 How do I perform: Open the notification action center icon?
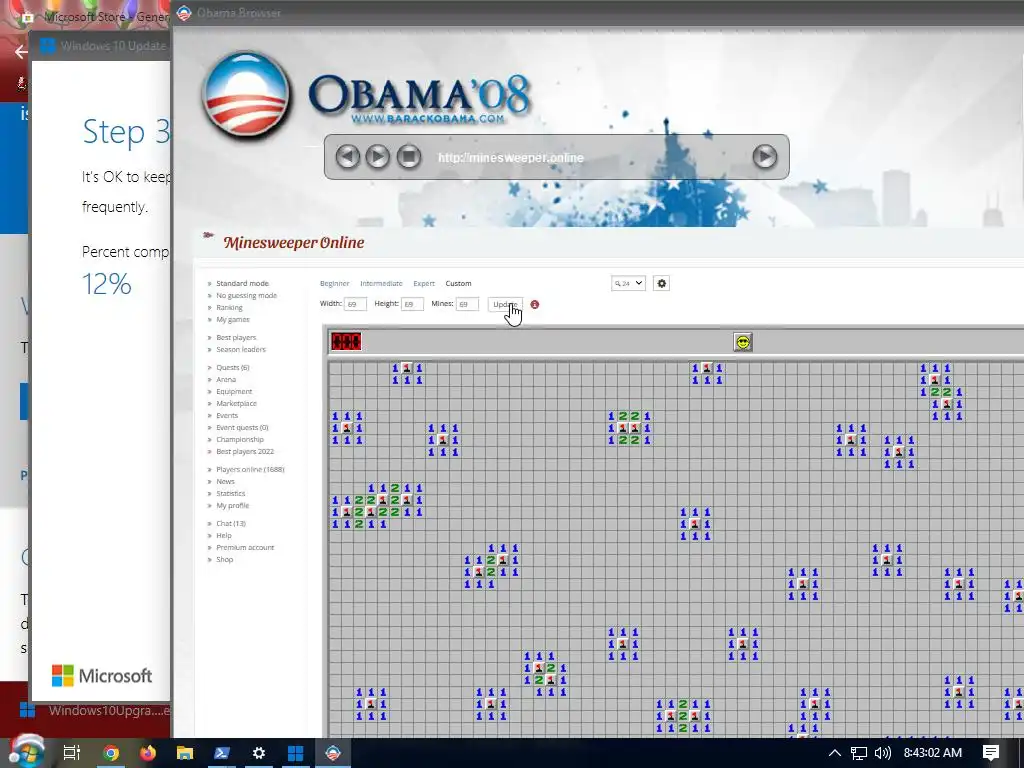(991, 753)
